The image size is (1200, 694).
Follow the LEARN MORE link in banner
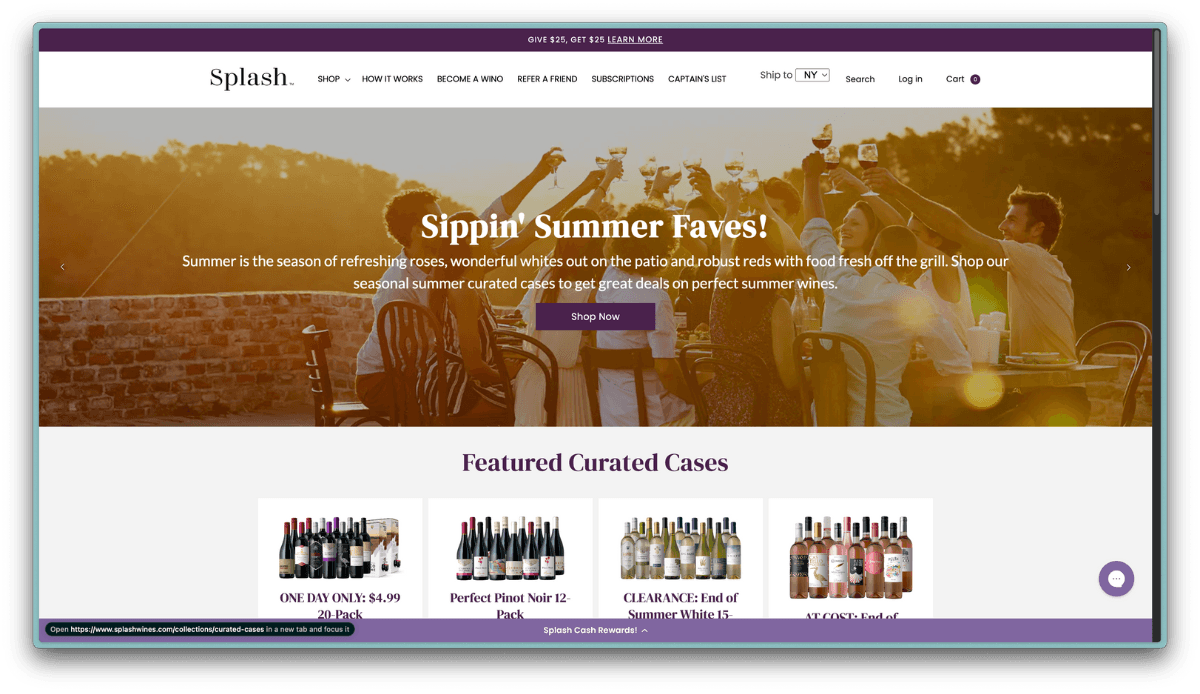coord(635,40)
